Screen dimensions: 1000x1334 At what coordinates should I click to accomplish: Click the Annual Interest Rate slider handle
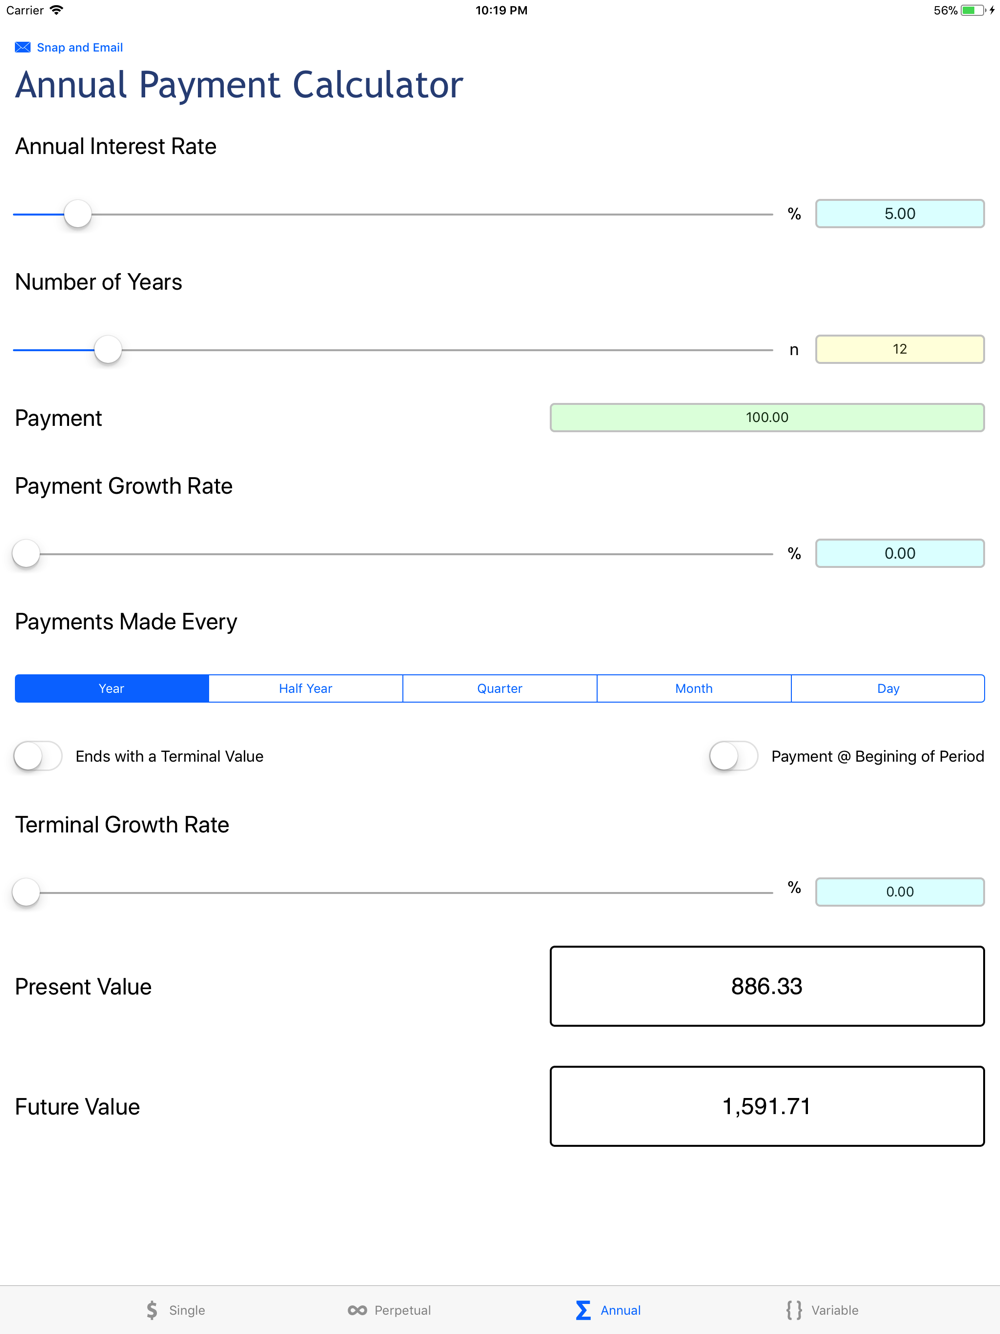click(77, 214)
